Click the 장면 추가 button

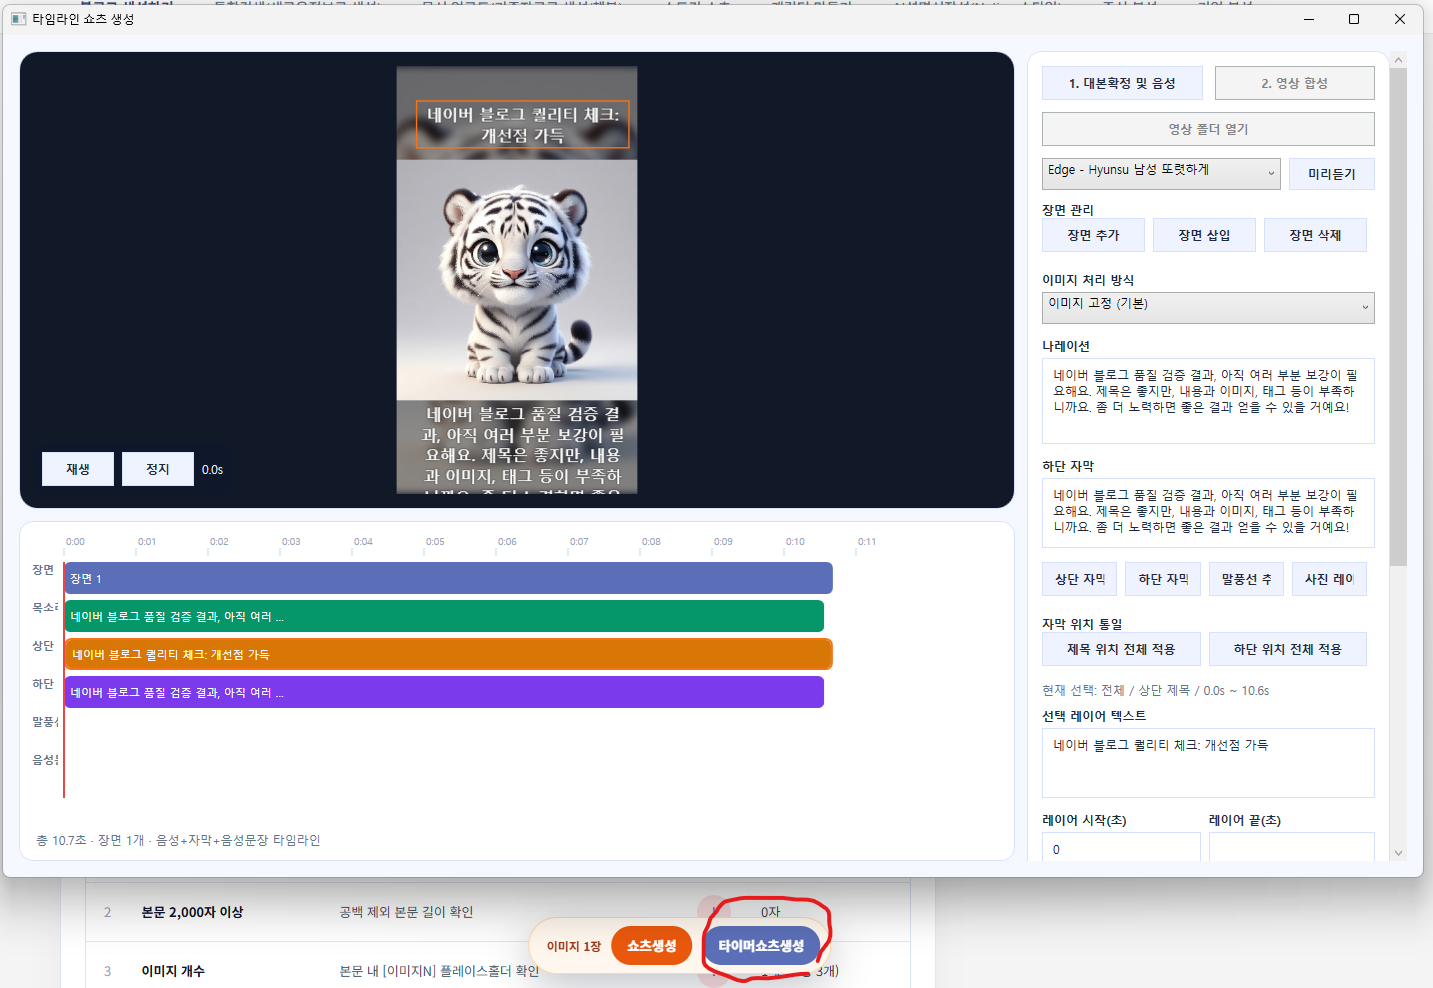1093,235
